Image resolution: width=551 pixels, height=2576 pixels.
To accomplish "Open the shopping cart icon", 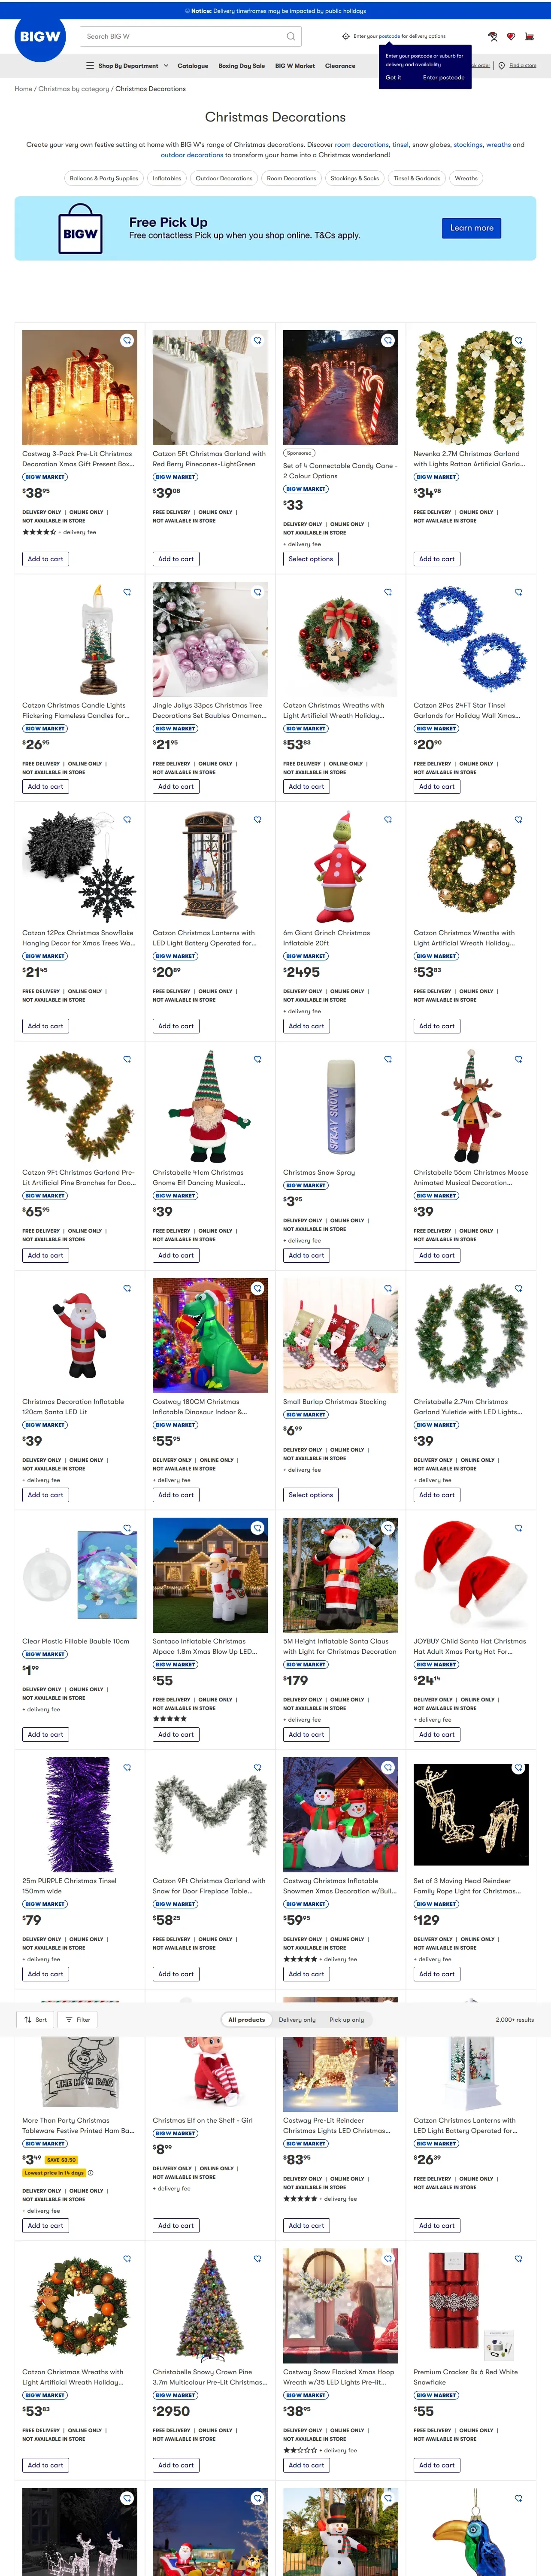I will pos(529,36).
